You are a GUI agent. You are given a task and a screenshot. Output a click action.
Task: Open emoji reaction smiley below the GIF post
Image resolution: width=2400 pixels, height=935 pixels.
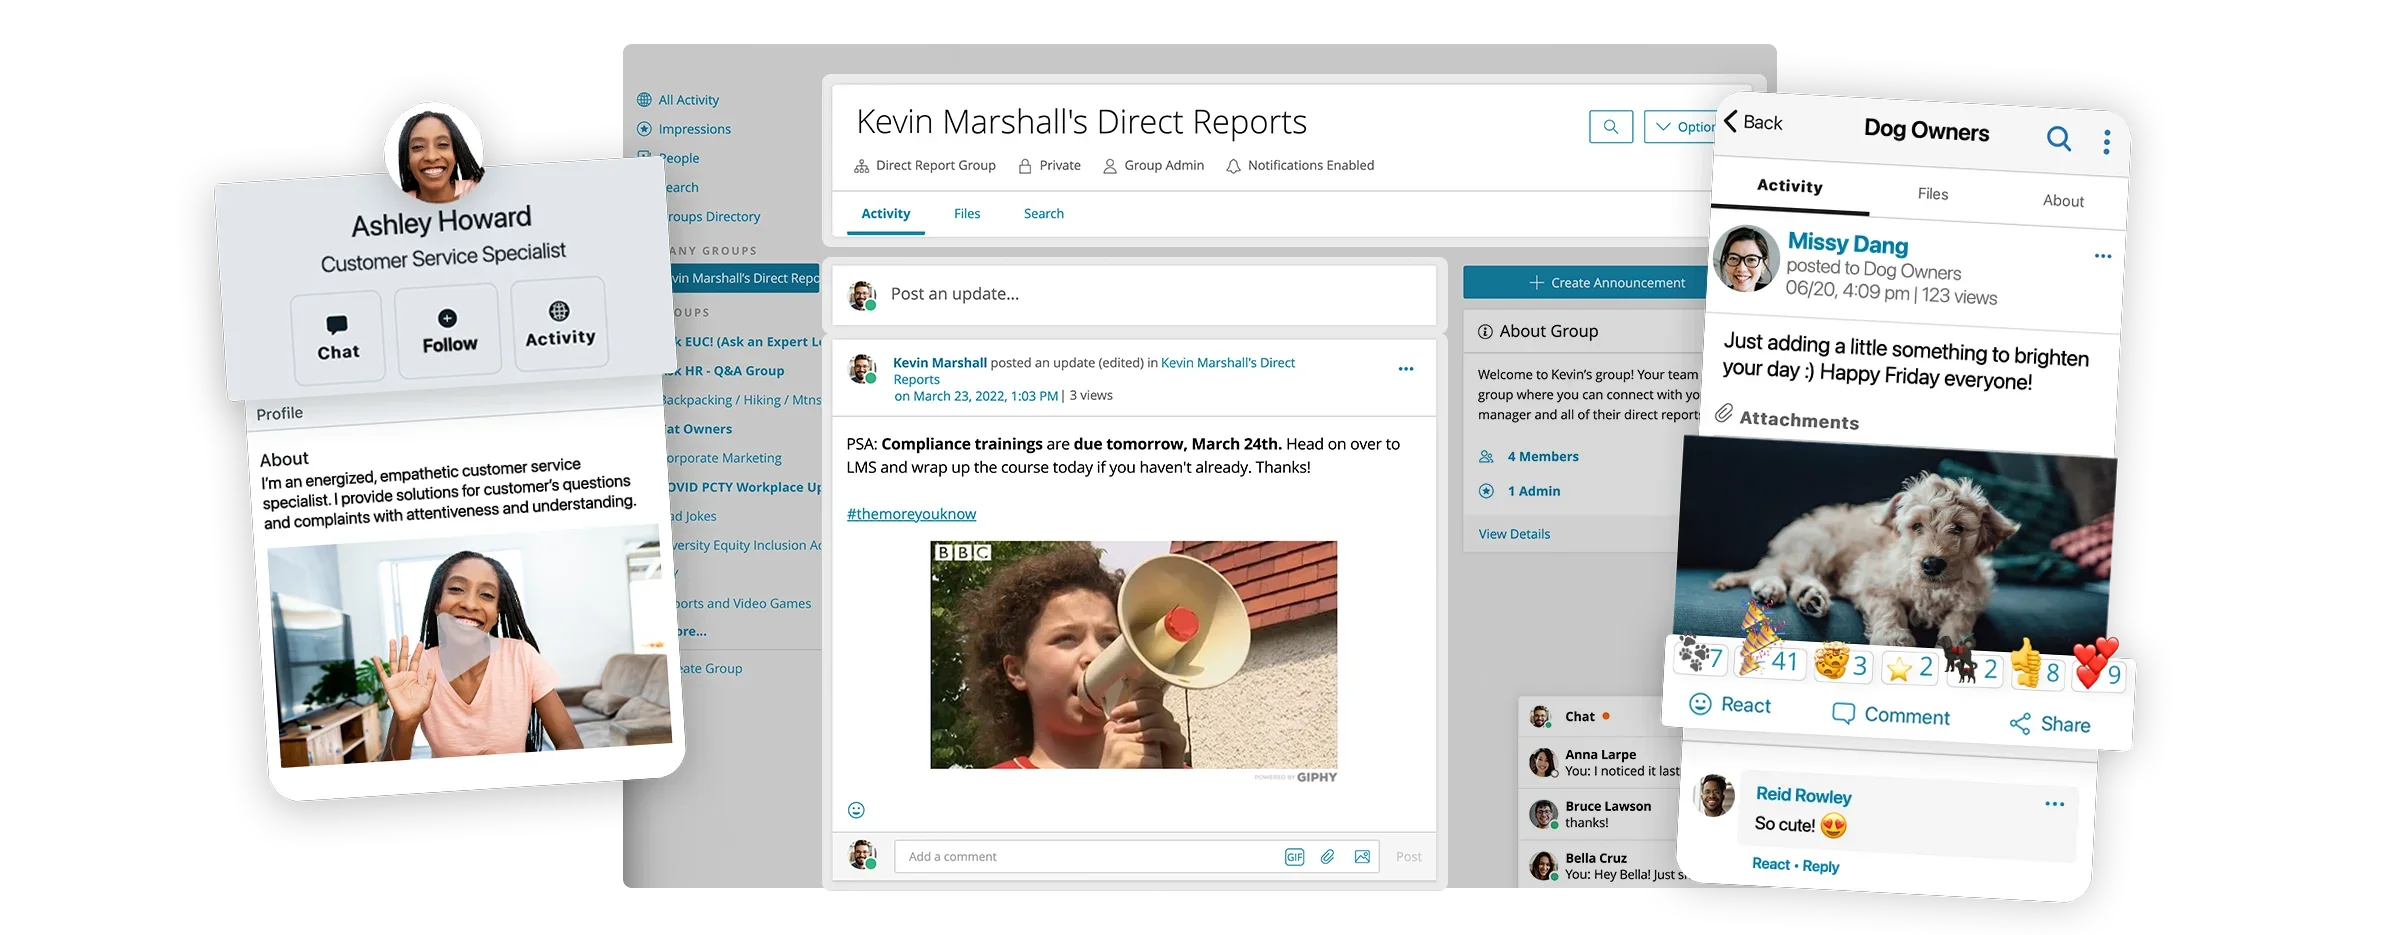point(856,810)
